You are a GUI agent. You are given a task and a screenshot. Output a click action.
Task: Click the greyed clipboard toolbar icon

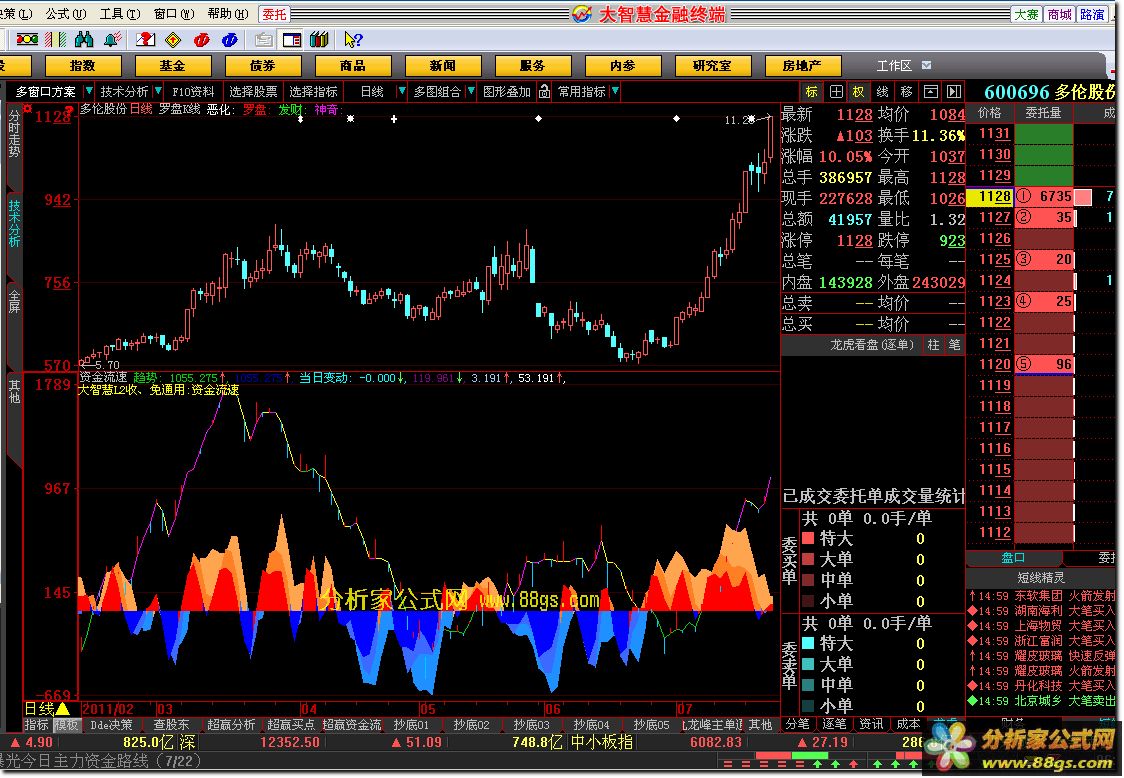coord(263,39)
